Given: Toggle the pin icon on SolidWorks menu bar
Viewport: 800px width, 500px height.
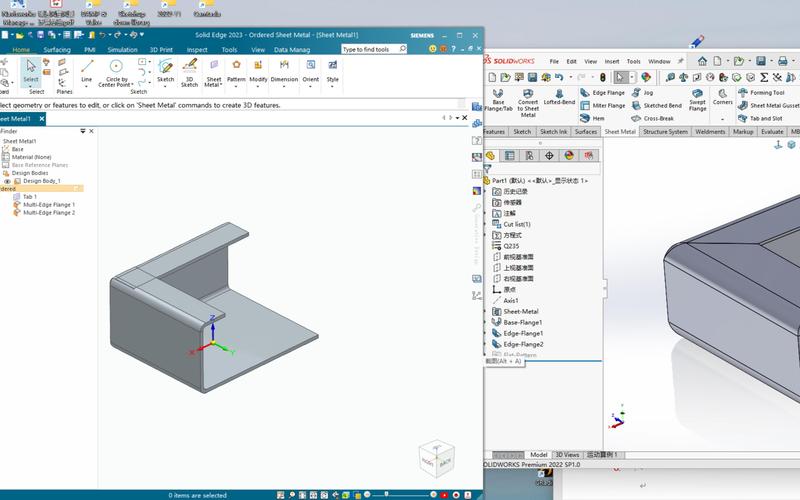Looking at the screenshot, I should pos(681,61).
